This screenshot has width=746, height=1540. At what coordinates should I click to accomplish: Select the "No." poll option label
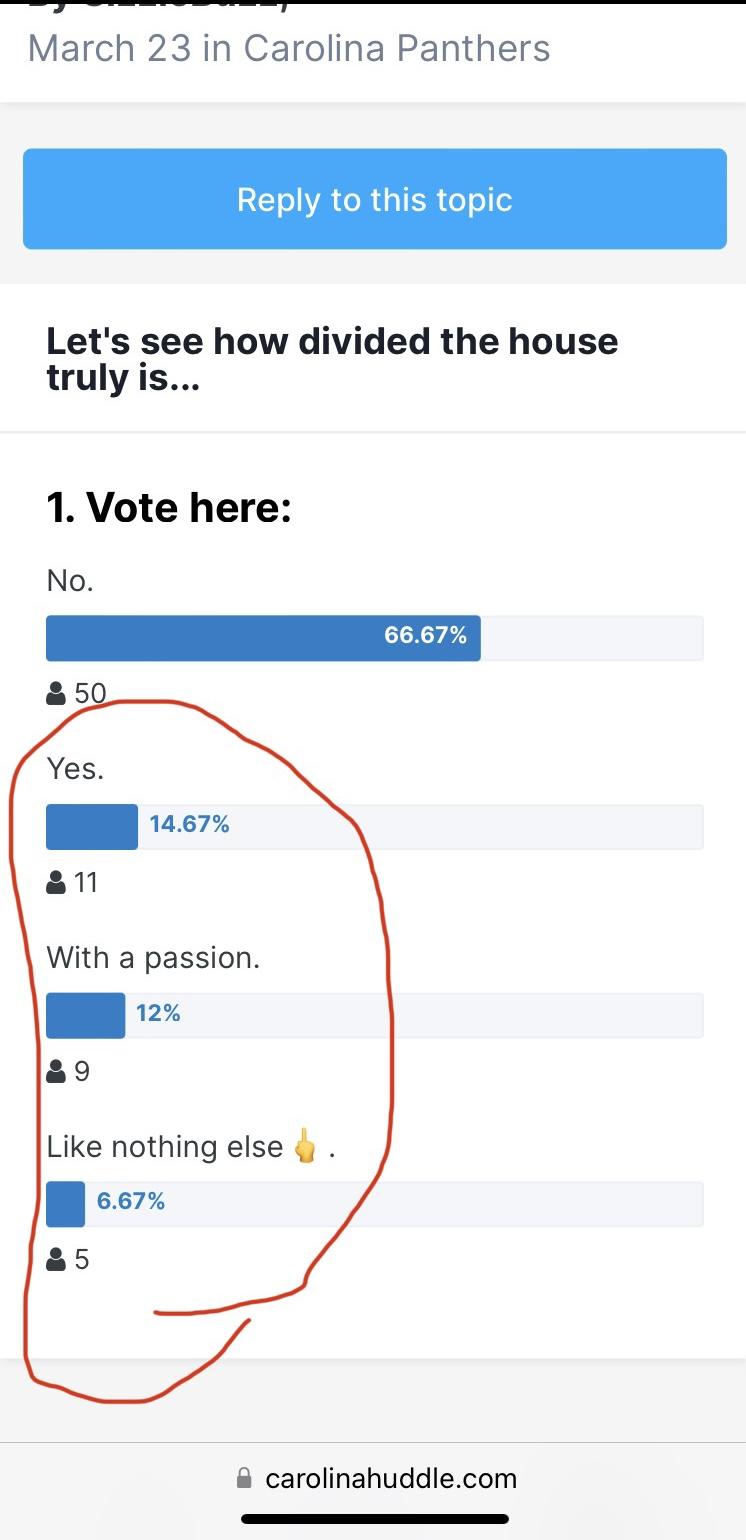click(70, 580)
